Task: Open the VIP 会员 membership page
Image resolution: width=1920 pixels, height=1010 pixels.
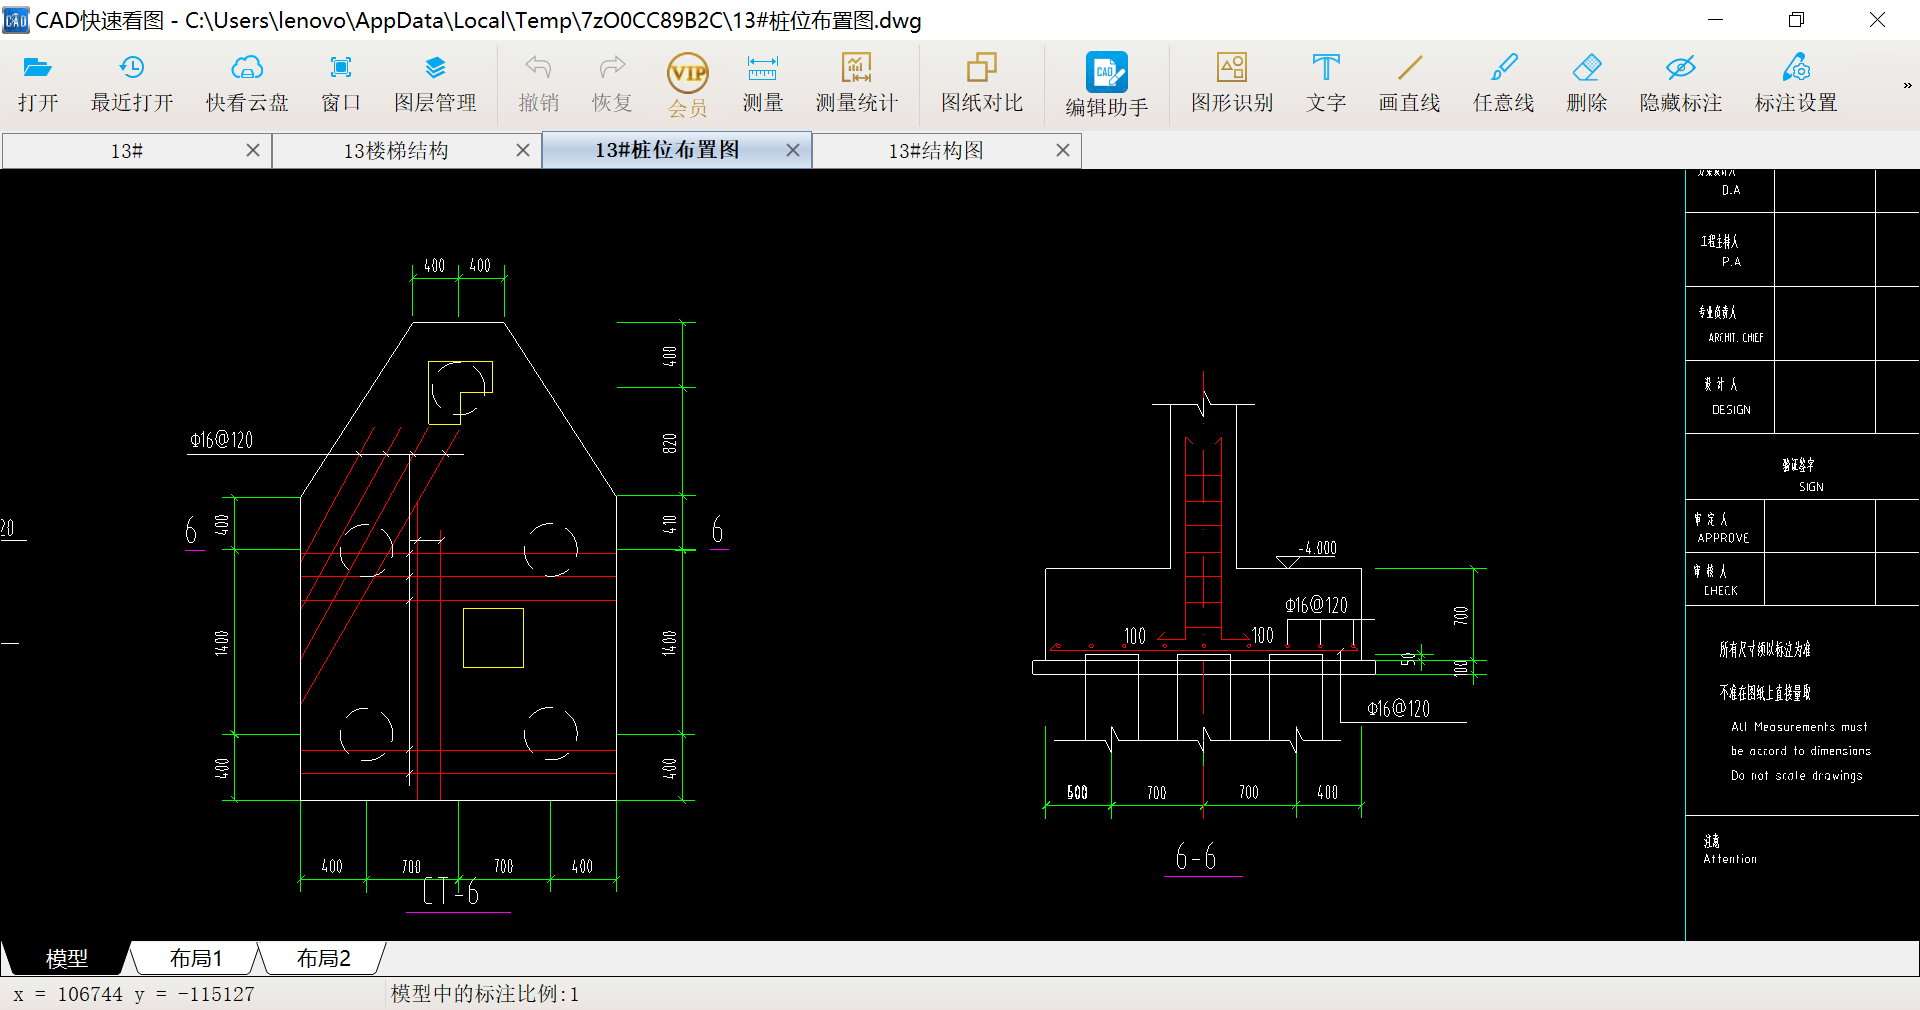Action: coord(688,86)
